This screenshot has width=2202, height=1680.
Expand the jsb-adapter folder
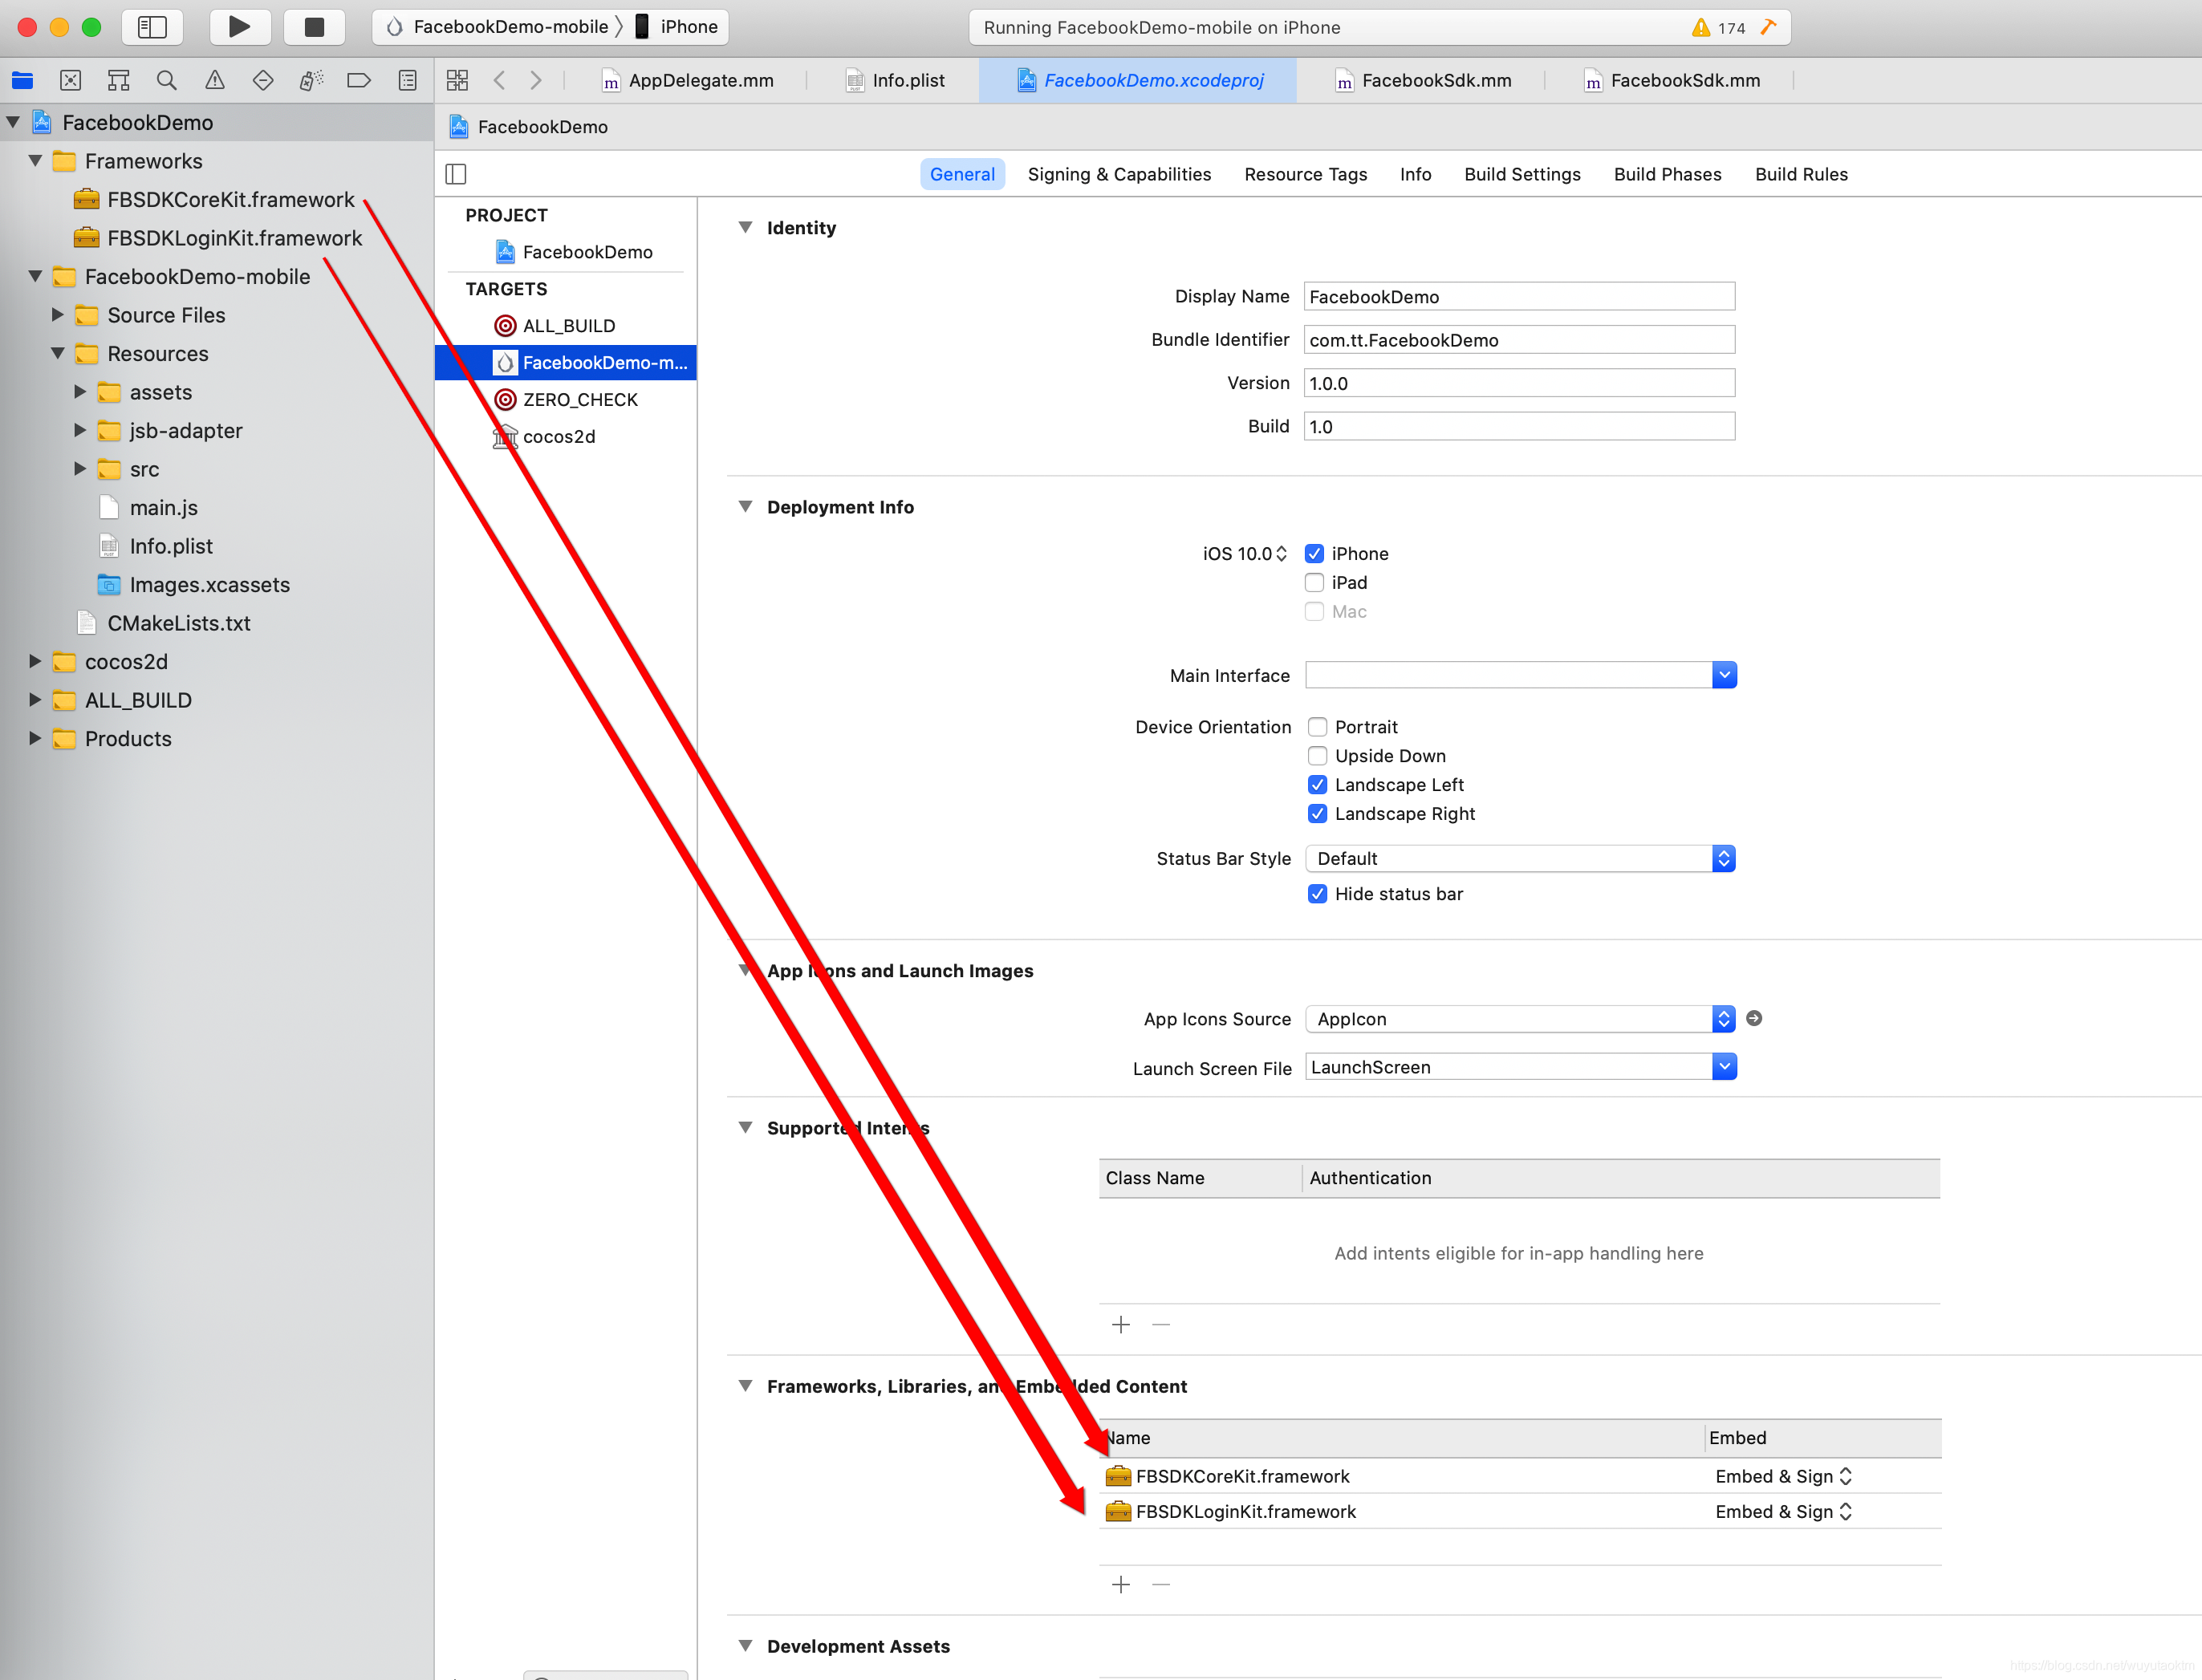coord(80,430)
